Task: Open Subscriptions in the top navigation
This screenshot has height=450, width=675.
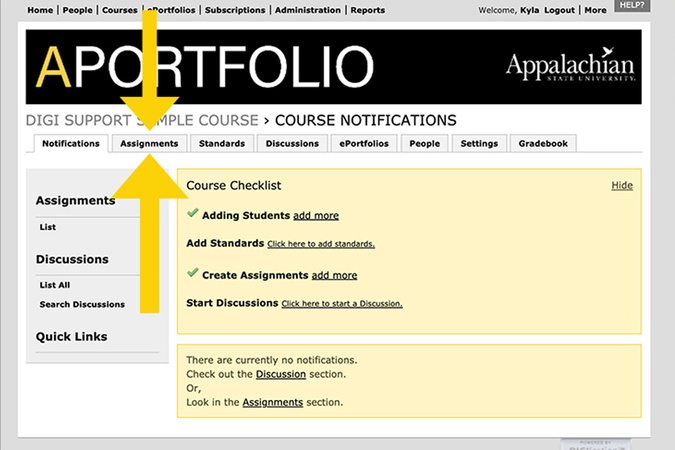Action: [x=235, y=10]
